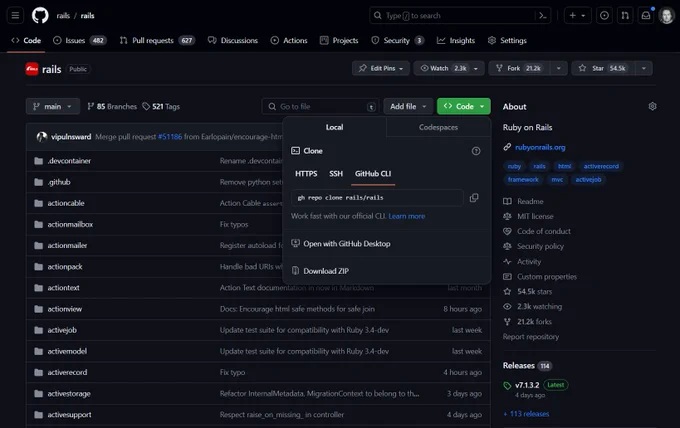Go to GitHub home via Octocat logo
Viewport: 680px width, 428px height.
click(x=40, y=16)
